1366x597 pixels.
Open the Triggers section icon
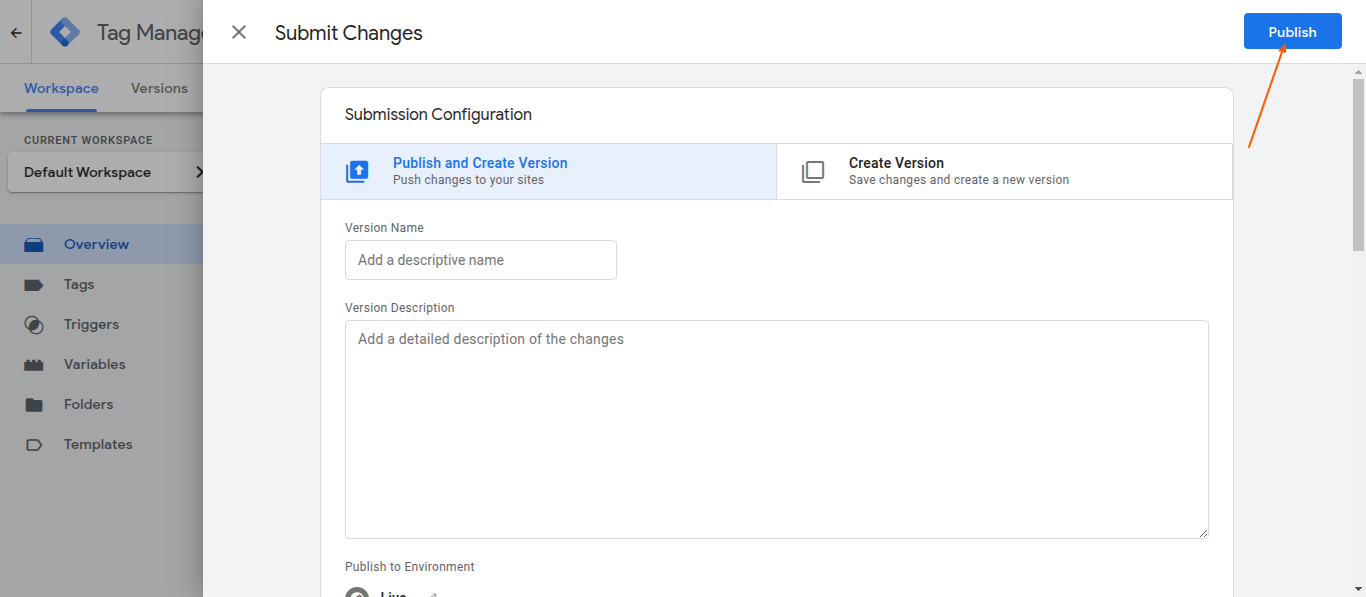[35, 324]
